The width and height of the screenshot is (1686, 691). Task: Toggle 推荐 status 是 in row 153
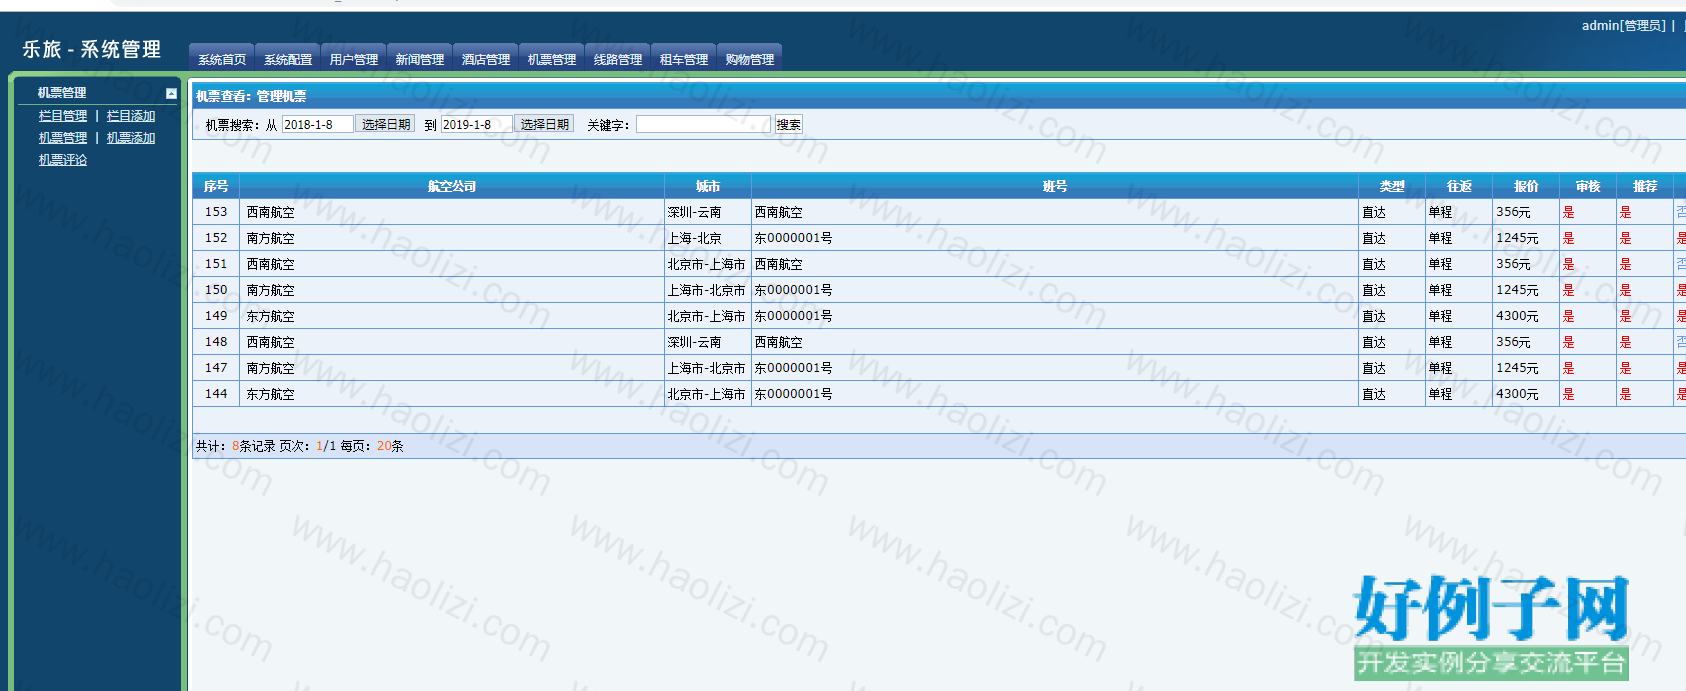coord(1625,212)
